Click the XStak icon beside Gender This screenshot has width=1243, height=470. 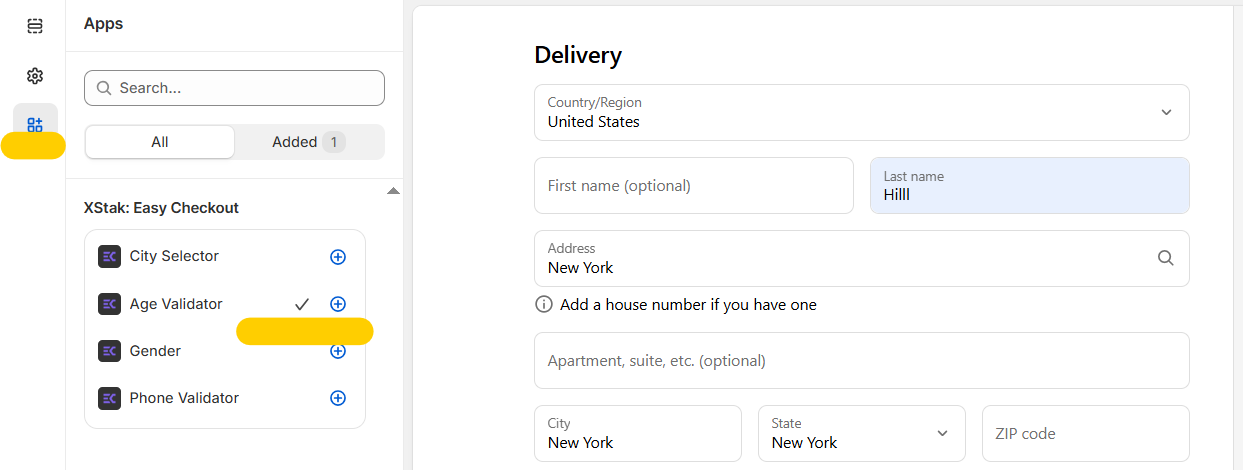(109, 351)
